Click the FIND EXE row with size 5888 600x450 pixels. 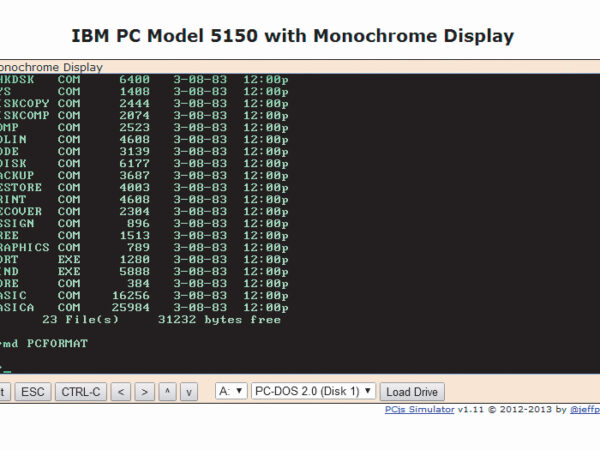pyautogui.click(x=140, y=271)
